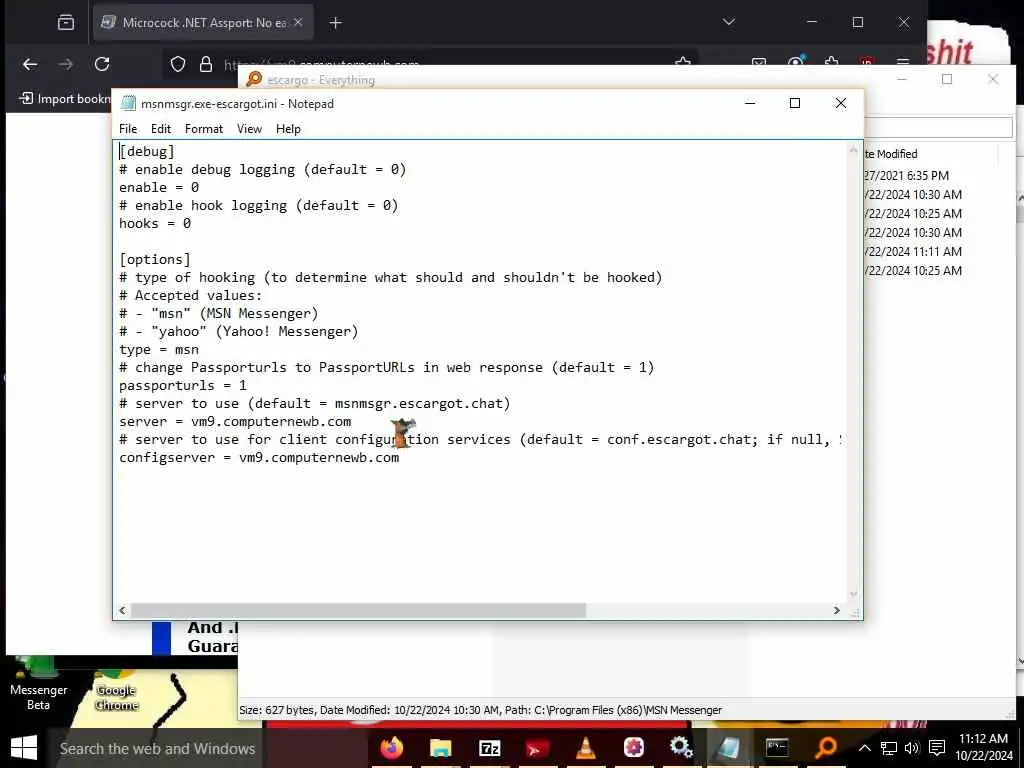Screen dimensions: 1024x768
Task: Open Firefox hamburger menu
Action: click(903, 63)
